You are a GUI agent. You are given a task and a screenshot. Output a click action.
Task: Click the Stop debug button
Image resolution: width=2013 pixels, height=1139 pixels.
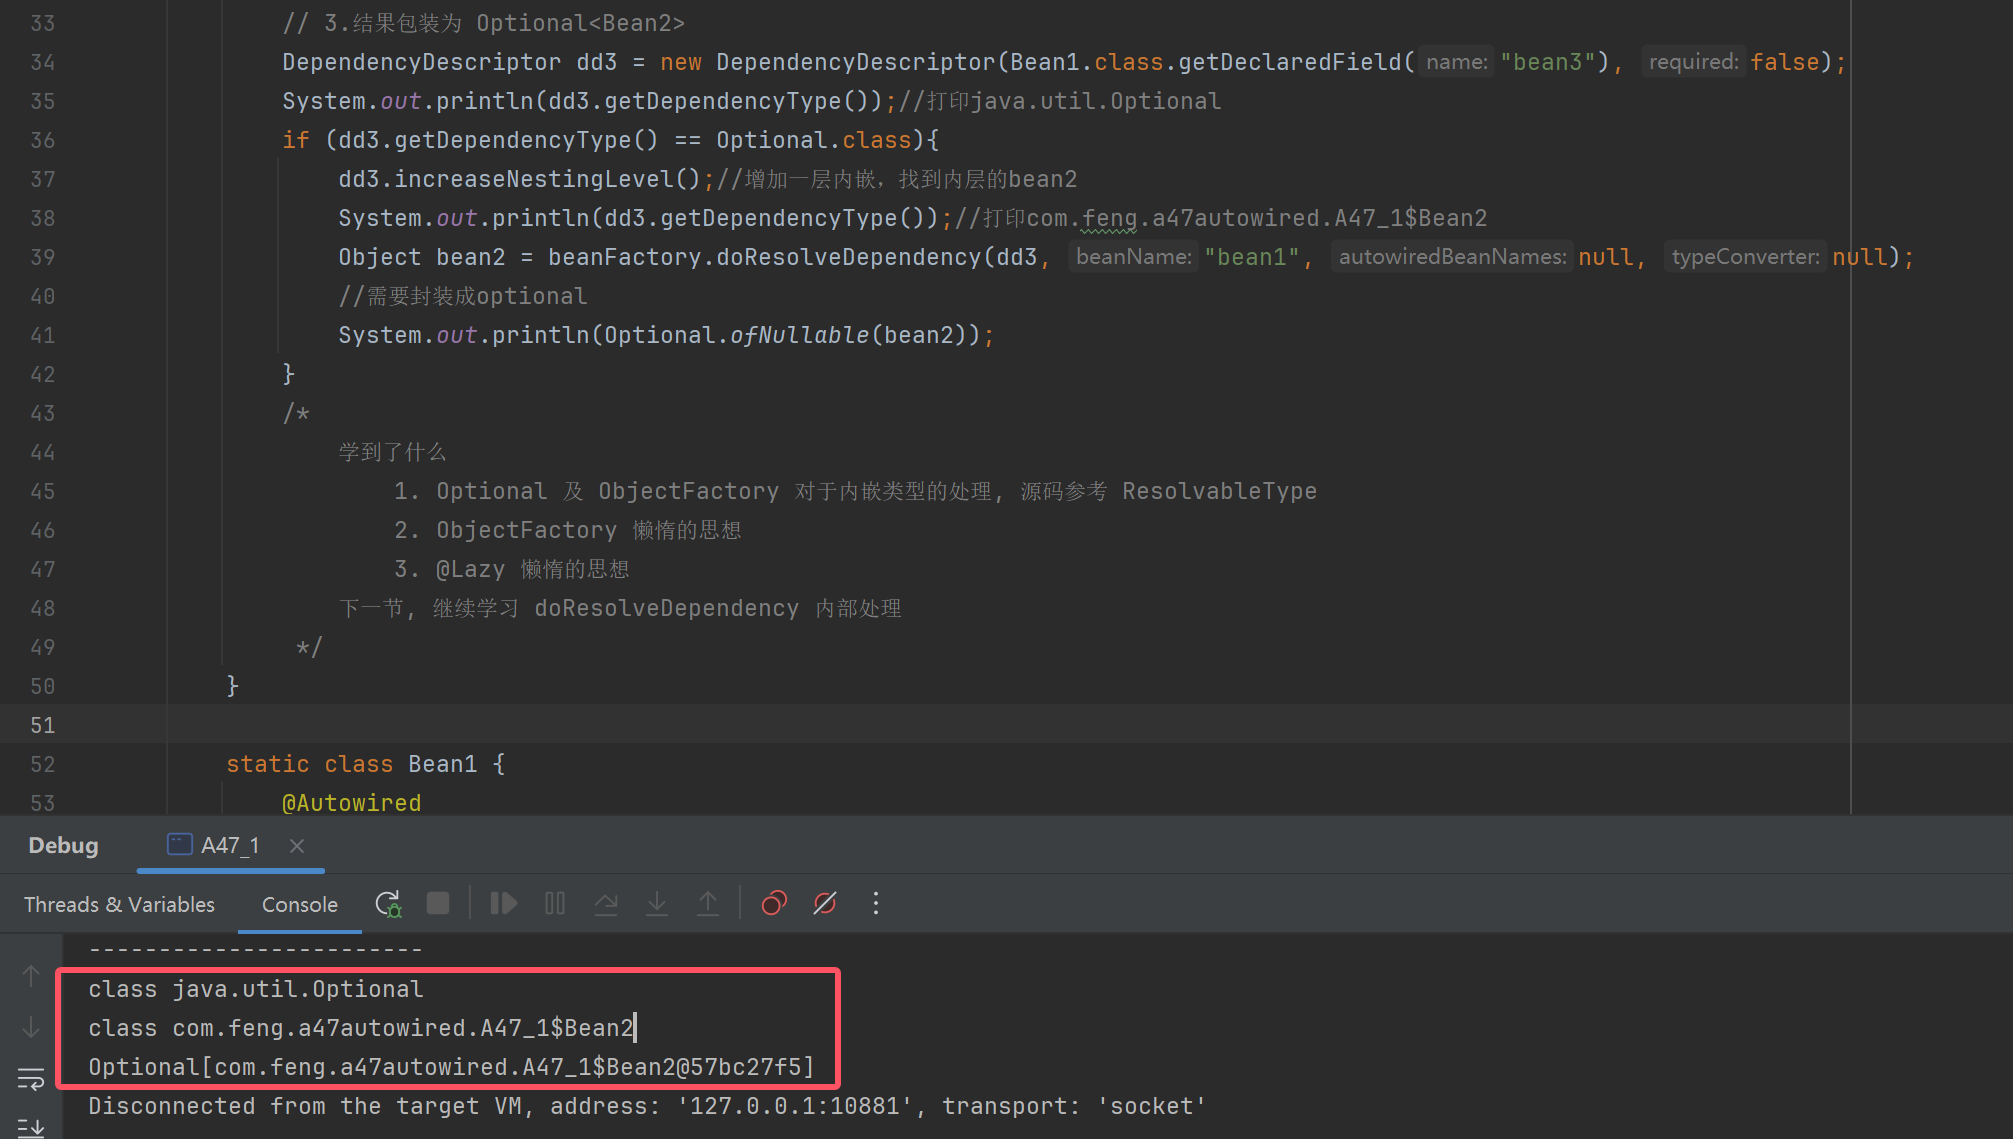coord(438,904)
